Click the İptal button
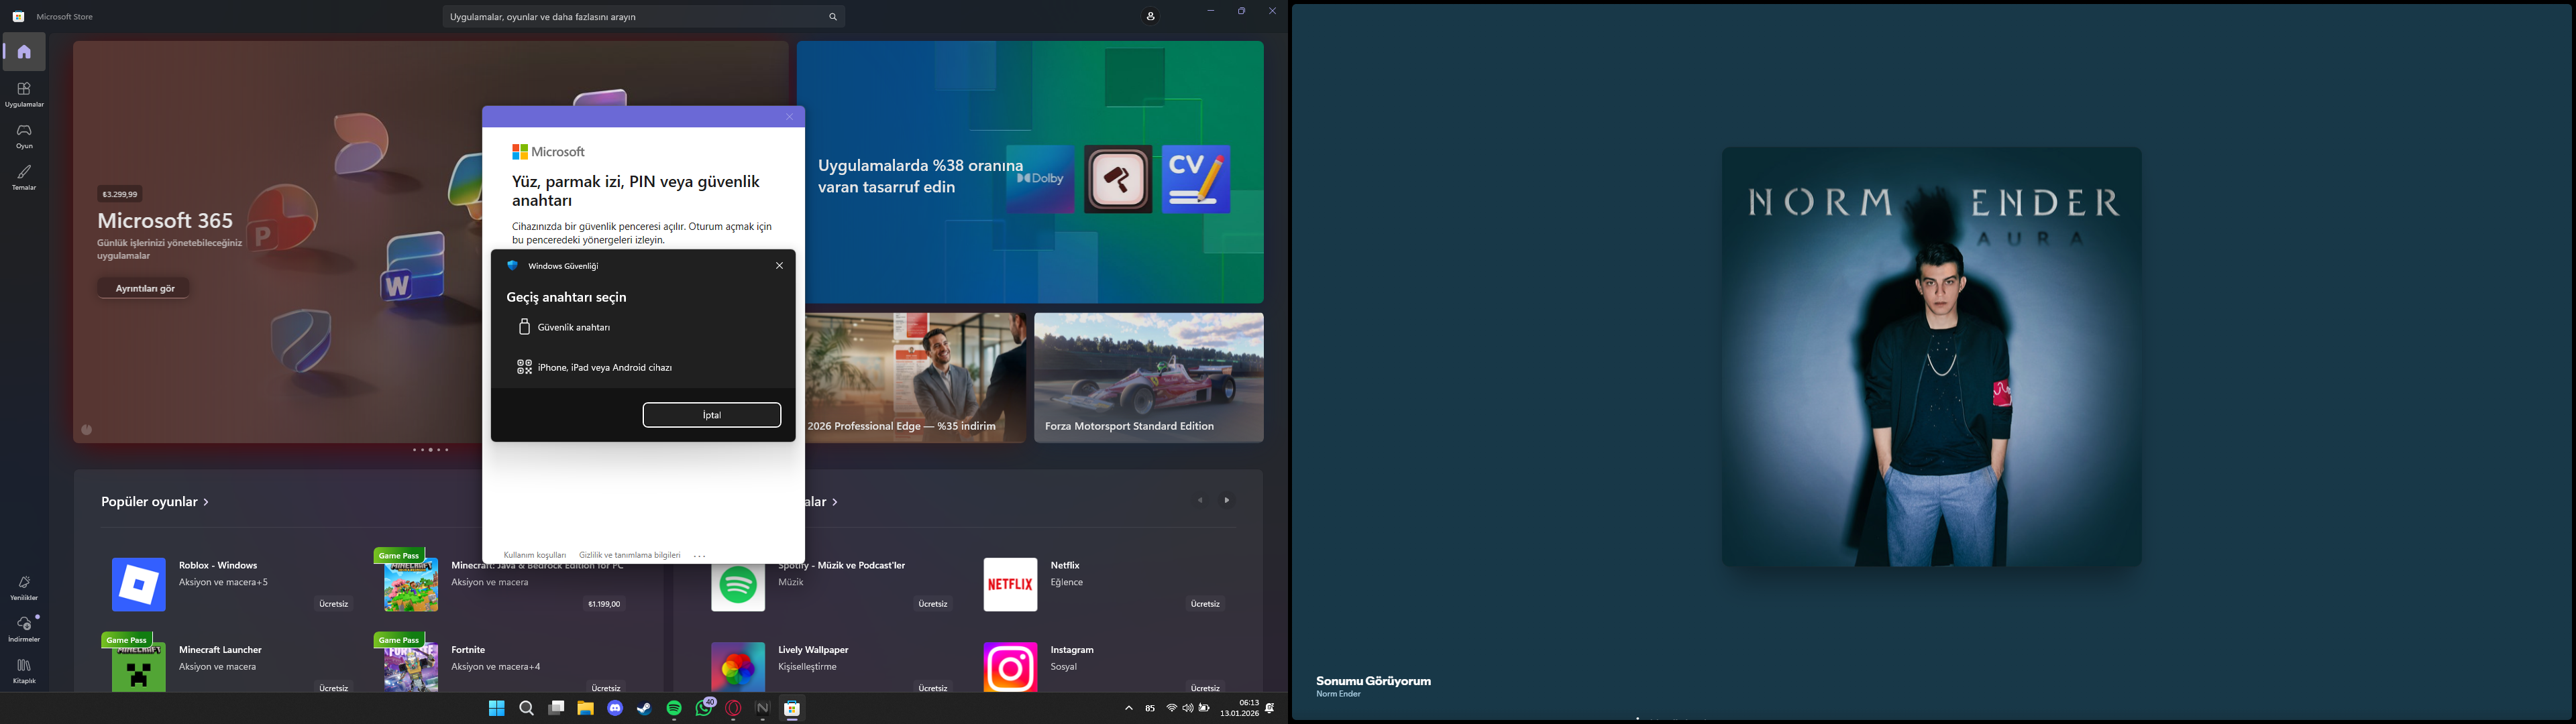Image resolution: width=2576 pixels, height=724 pixels. (x=712, y=415)
